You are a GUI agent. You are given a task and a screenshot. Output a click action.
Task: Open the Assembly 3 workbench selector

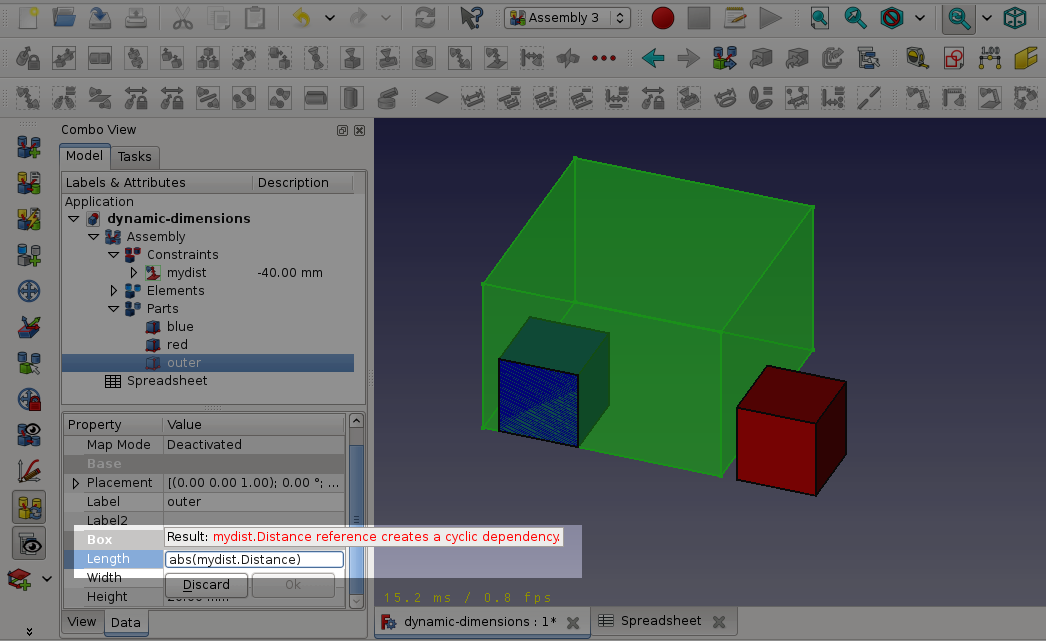click(566, 17)
